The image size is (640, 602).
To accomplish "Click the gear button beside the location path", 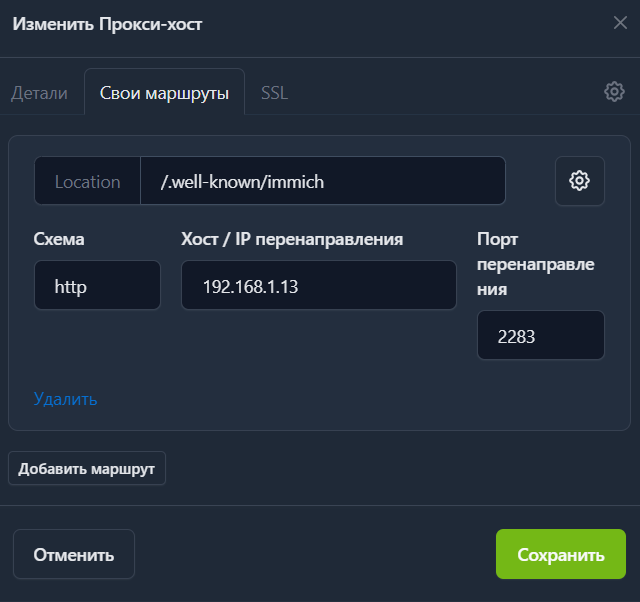I will [x=579, y=181].
